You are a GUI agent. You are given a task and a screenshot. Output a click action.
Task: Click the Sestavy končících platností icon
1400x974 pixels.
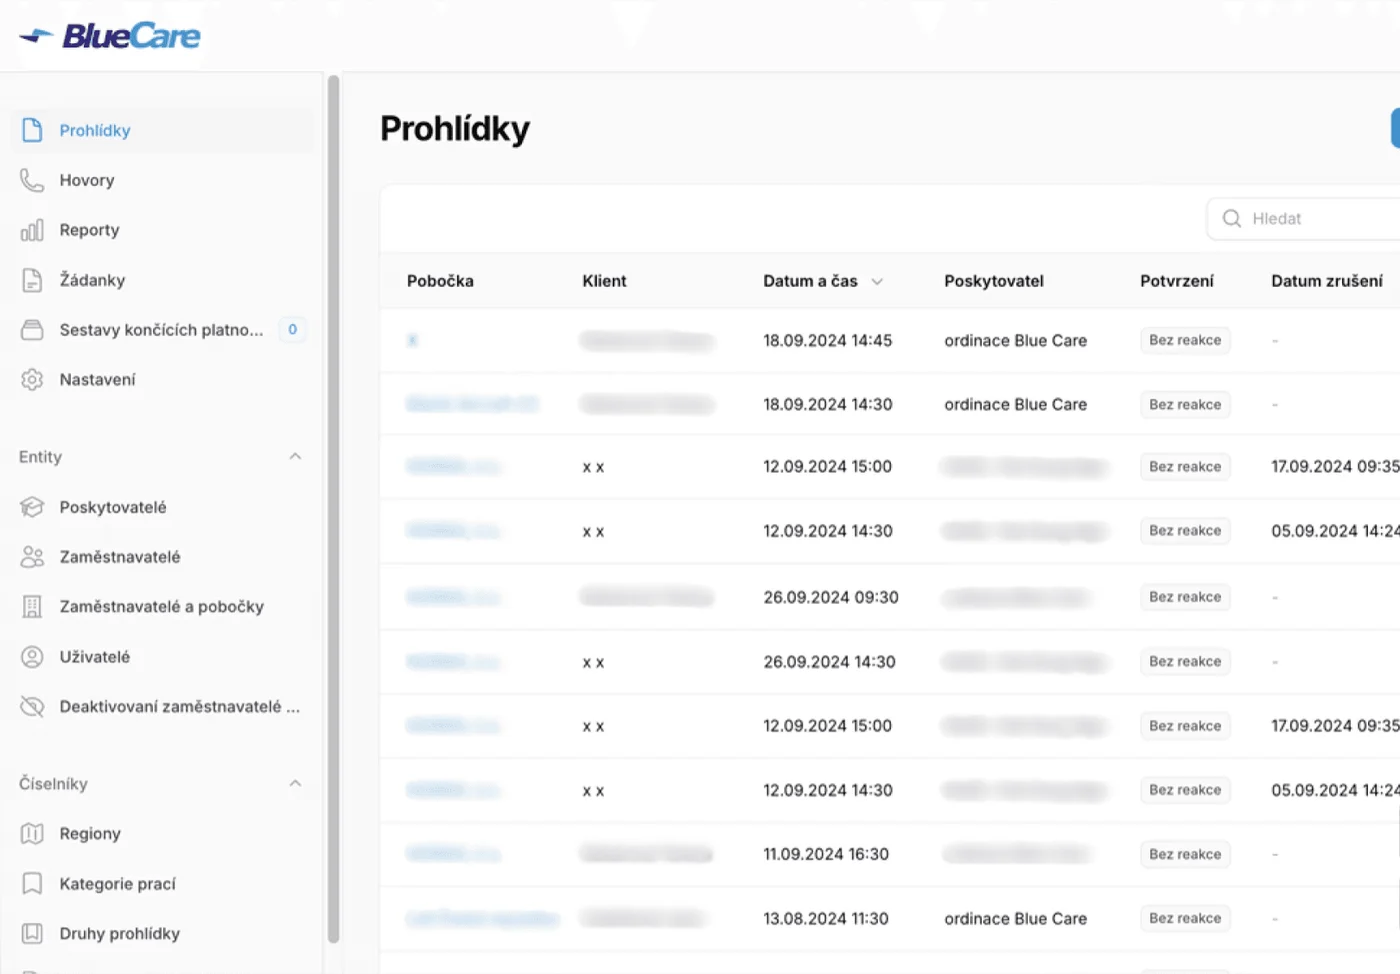click(32, 329)
